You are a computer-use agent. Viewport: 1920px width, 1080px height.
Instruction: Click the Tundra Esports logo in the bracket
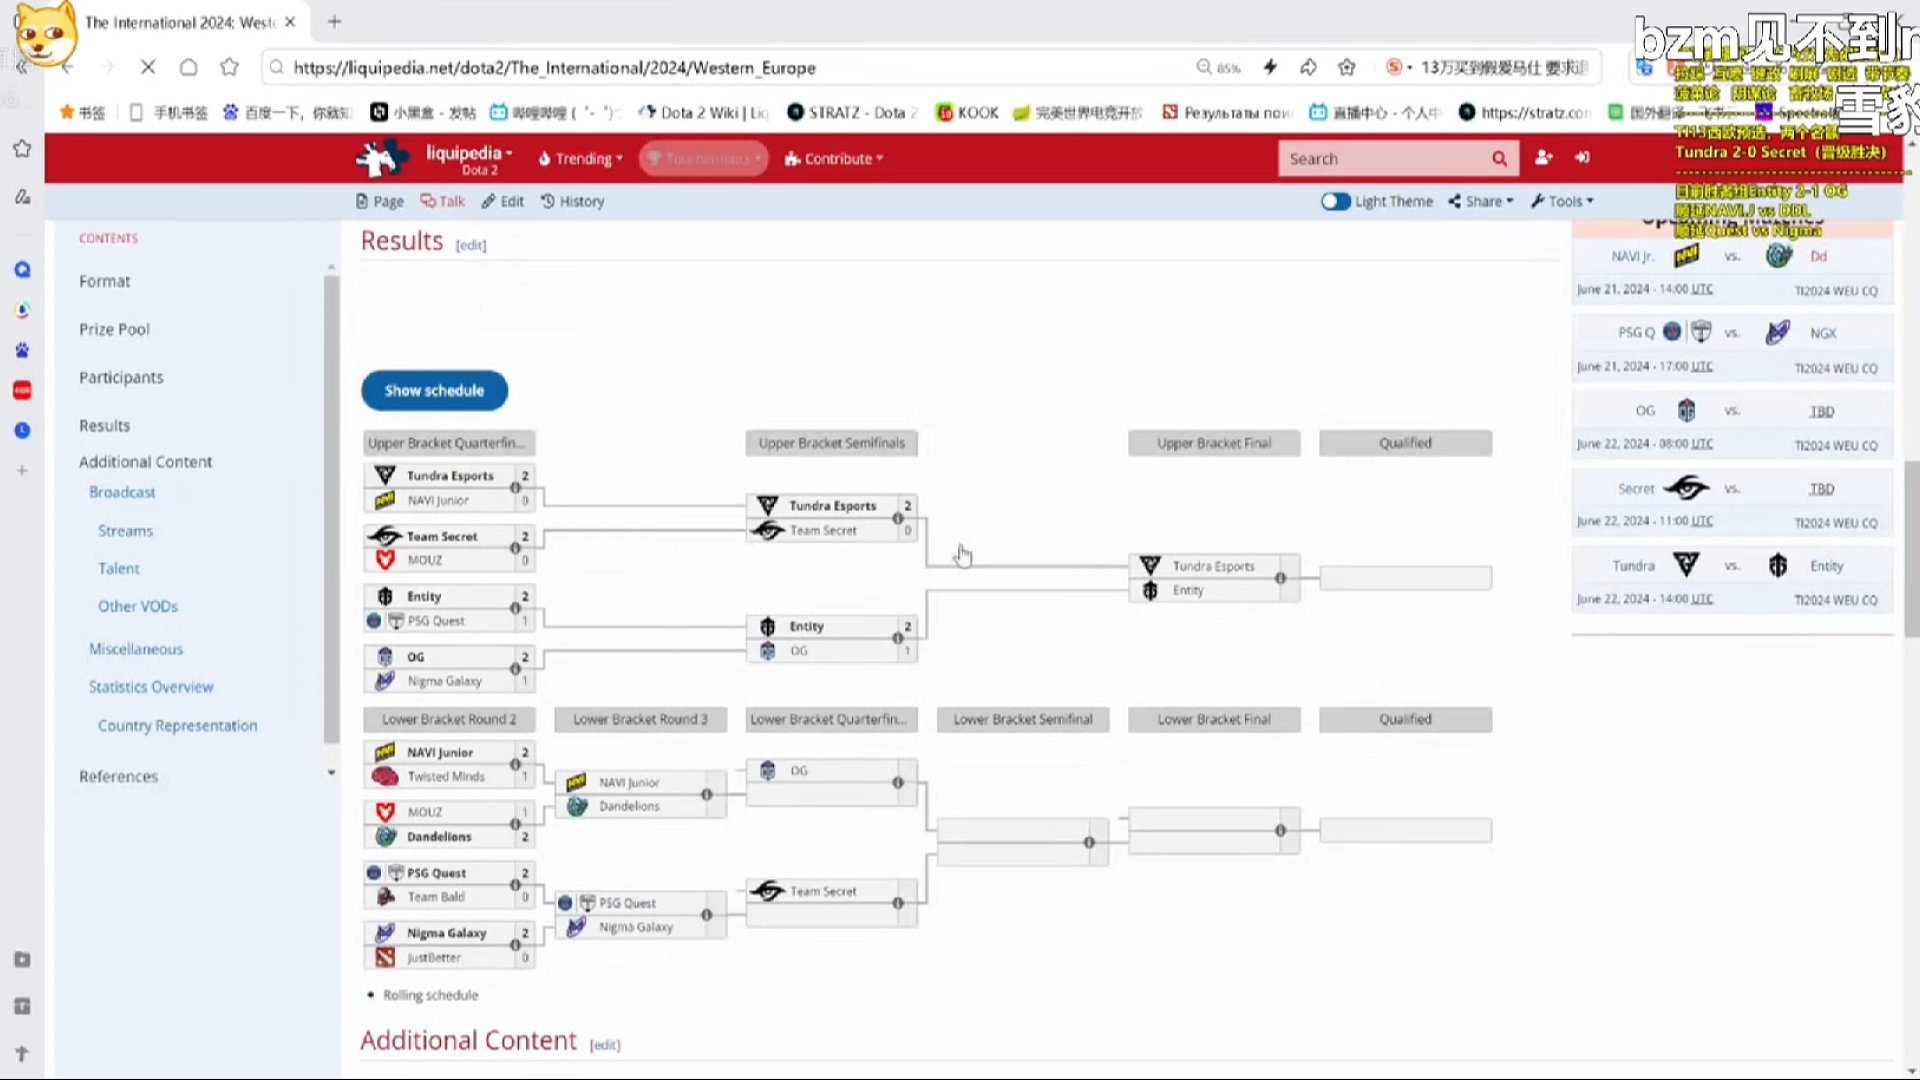pyautogui.click(x=383, y=475)
